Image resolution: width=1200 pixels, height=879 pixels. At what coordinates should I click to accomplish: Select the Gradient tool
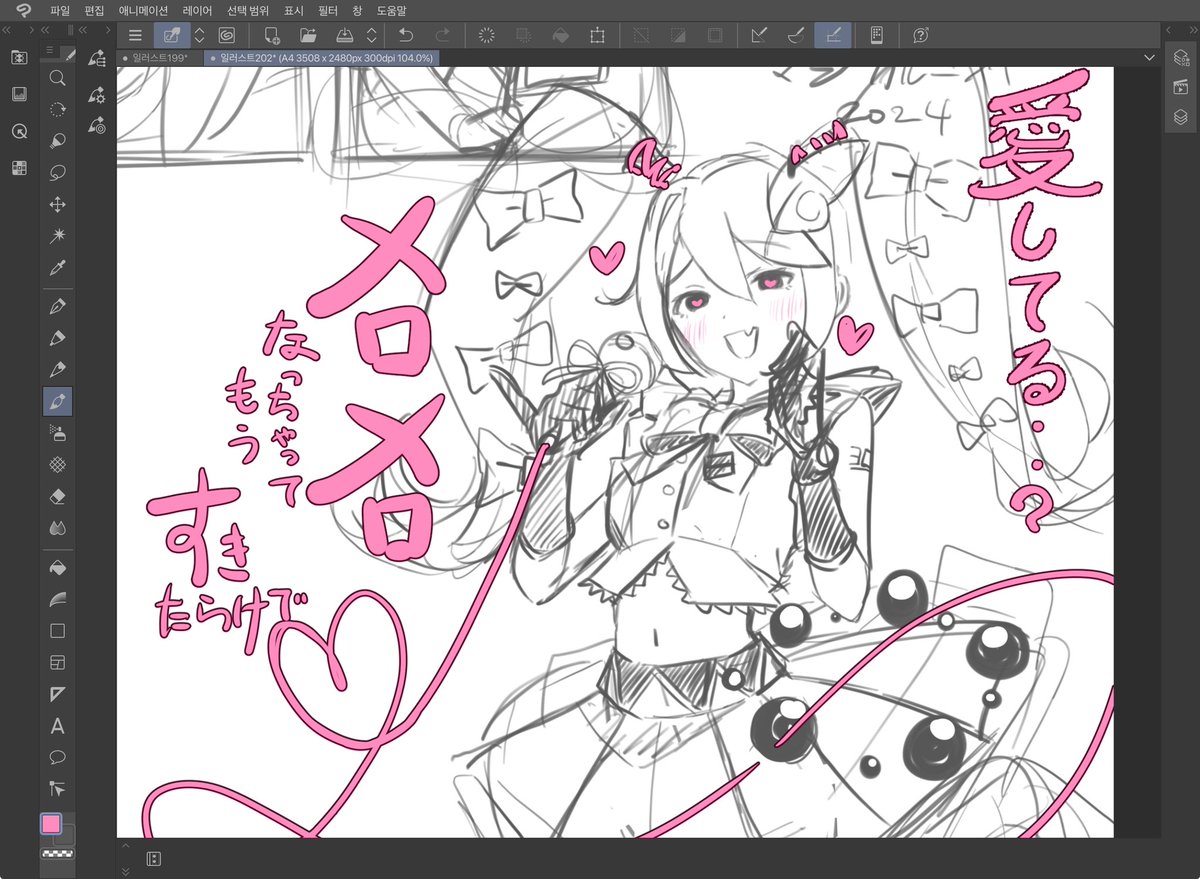(x=58, y=599)
